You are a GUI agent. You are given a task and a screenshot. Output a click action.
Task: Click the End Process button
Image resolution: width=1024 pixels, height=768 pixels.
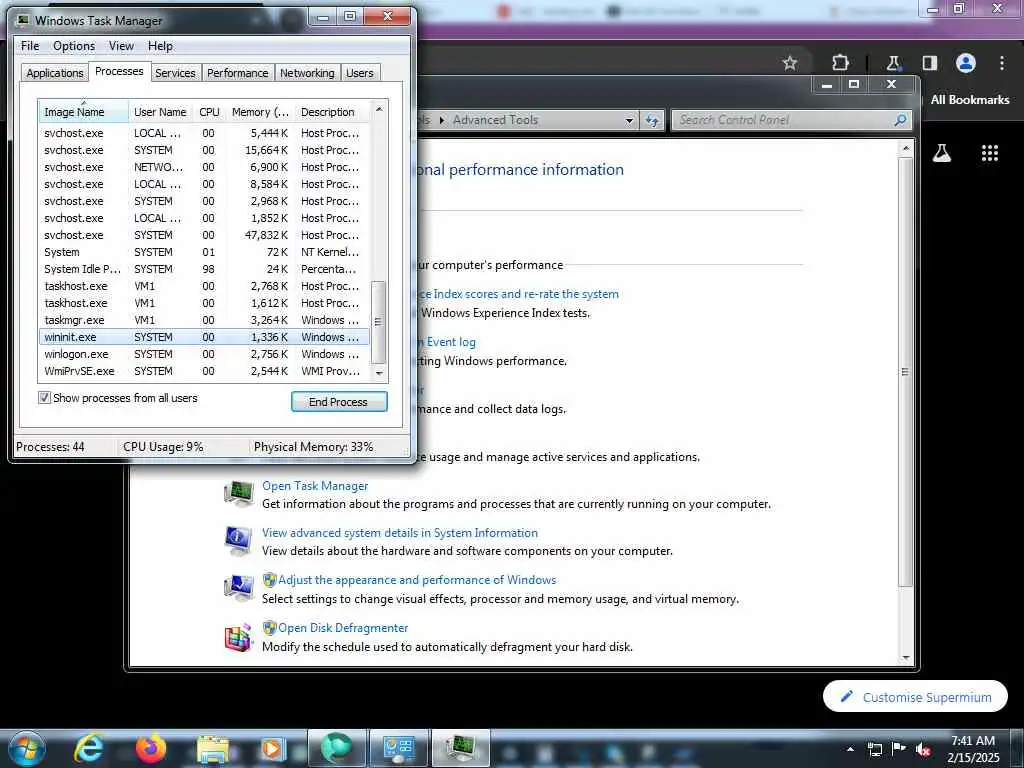coord(339,402)
